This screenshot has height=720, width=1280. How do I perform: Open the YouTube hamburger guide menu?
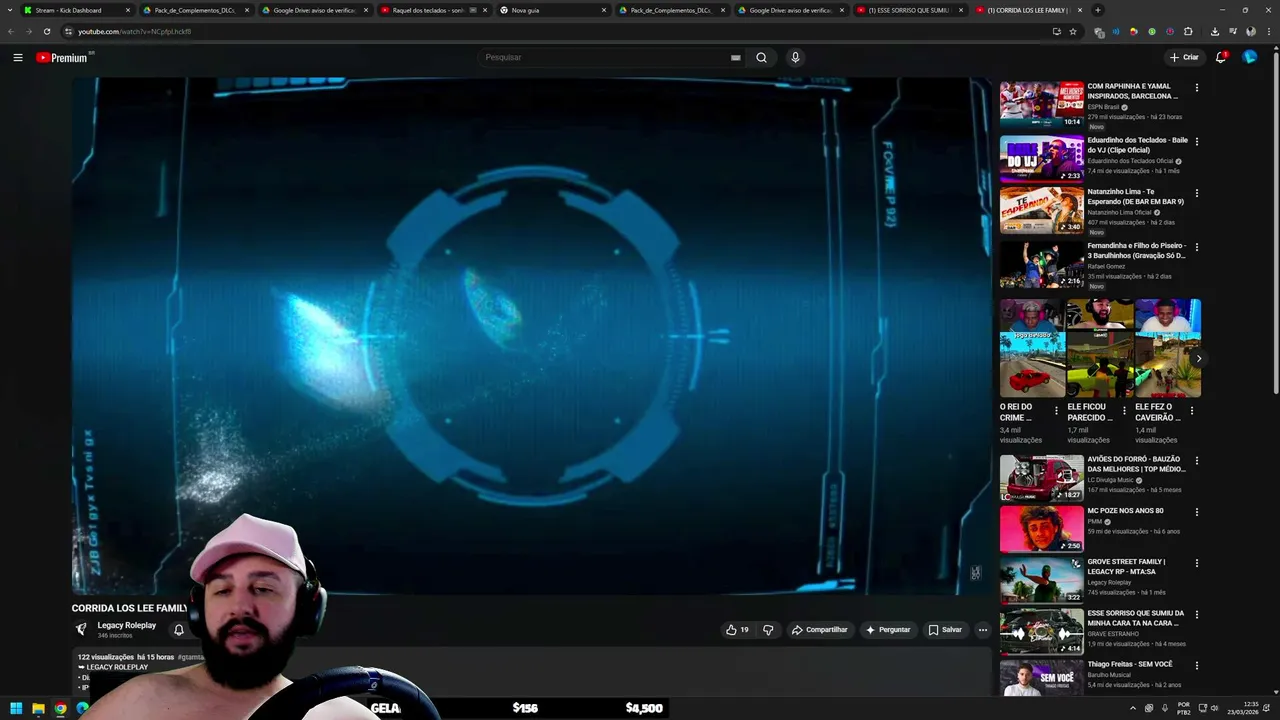pos(18,57)
